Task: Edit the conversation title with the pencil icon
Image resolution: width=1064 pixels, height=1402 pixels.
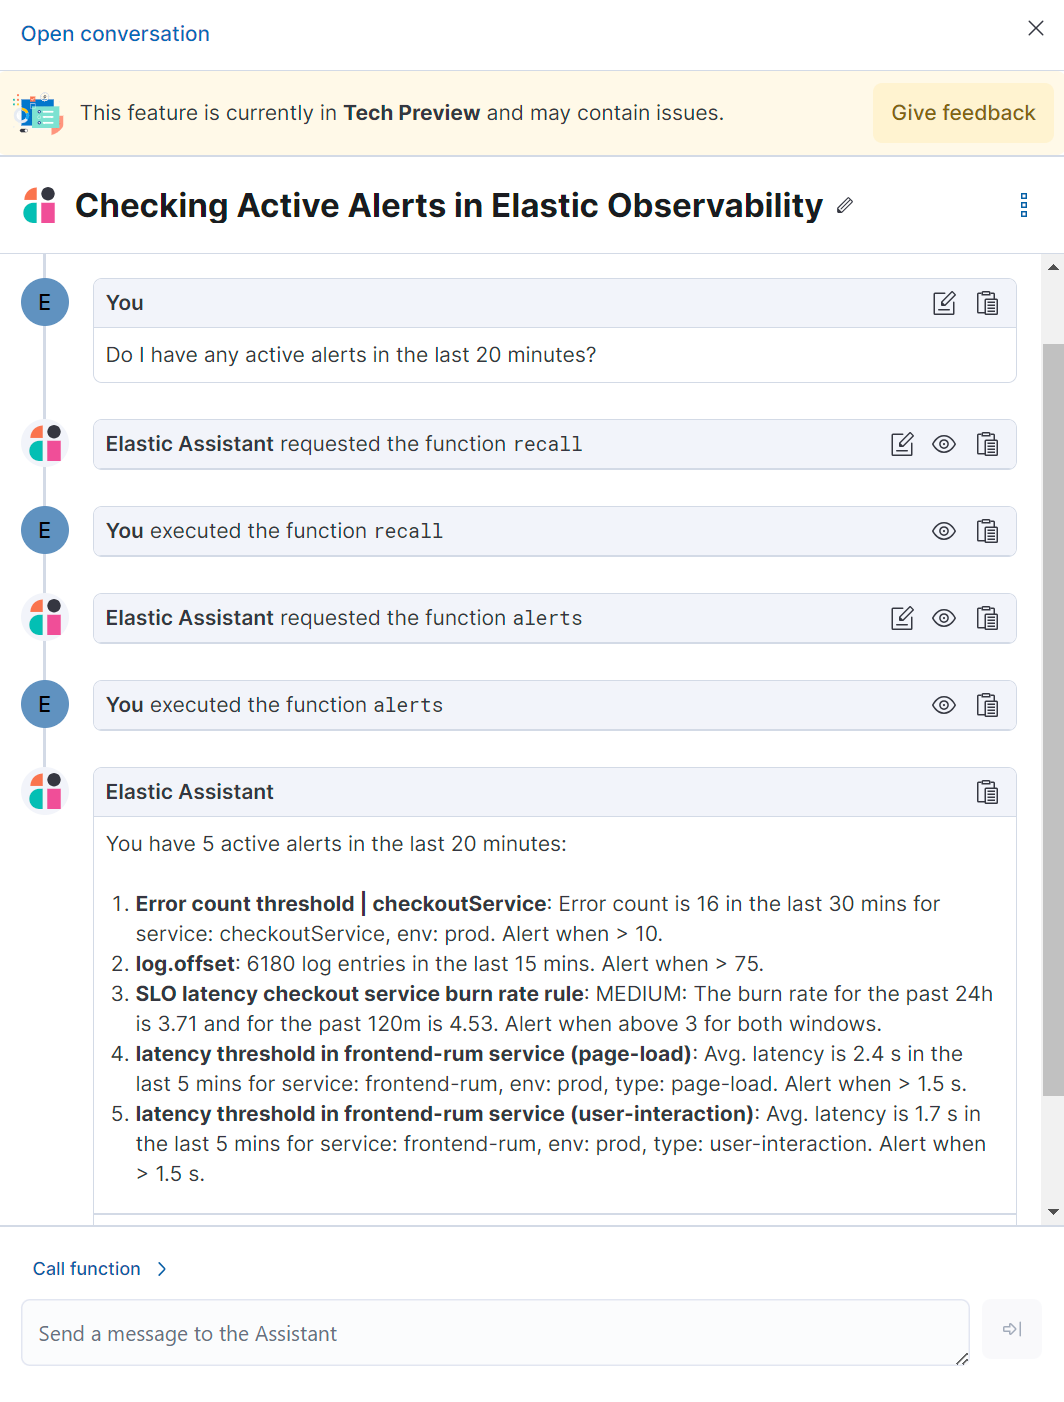Action: [x=845, y=205]
